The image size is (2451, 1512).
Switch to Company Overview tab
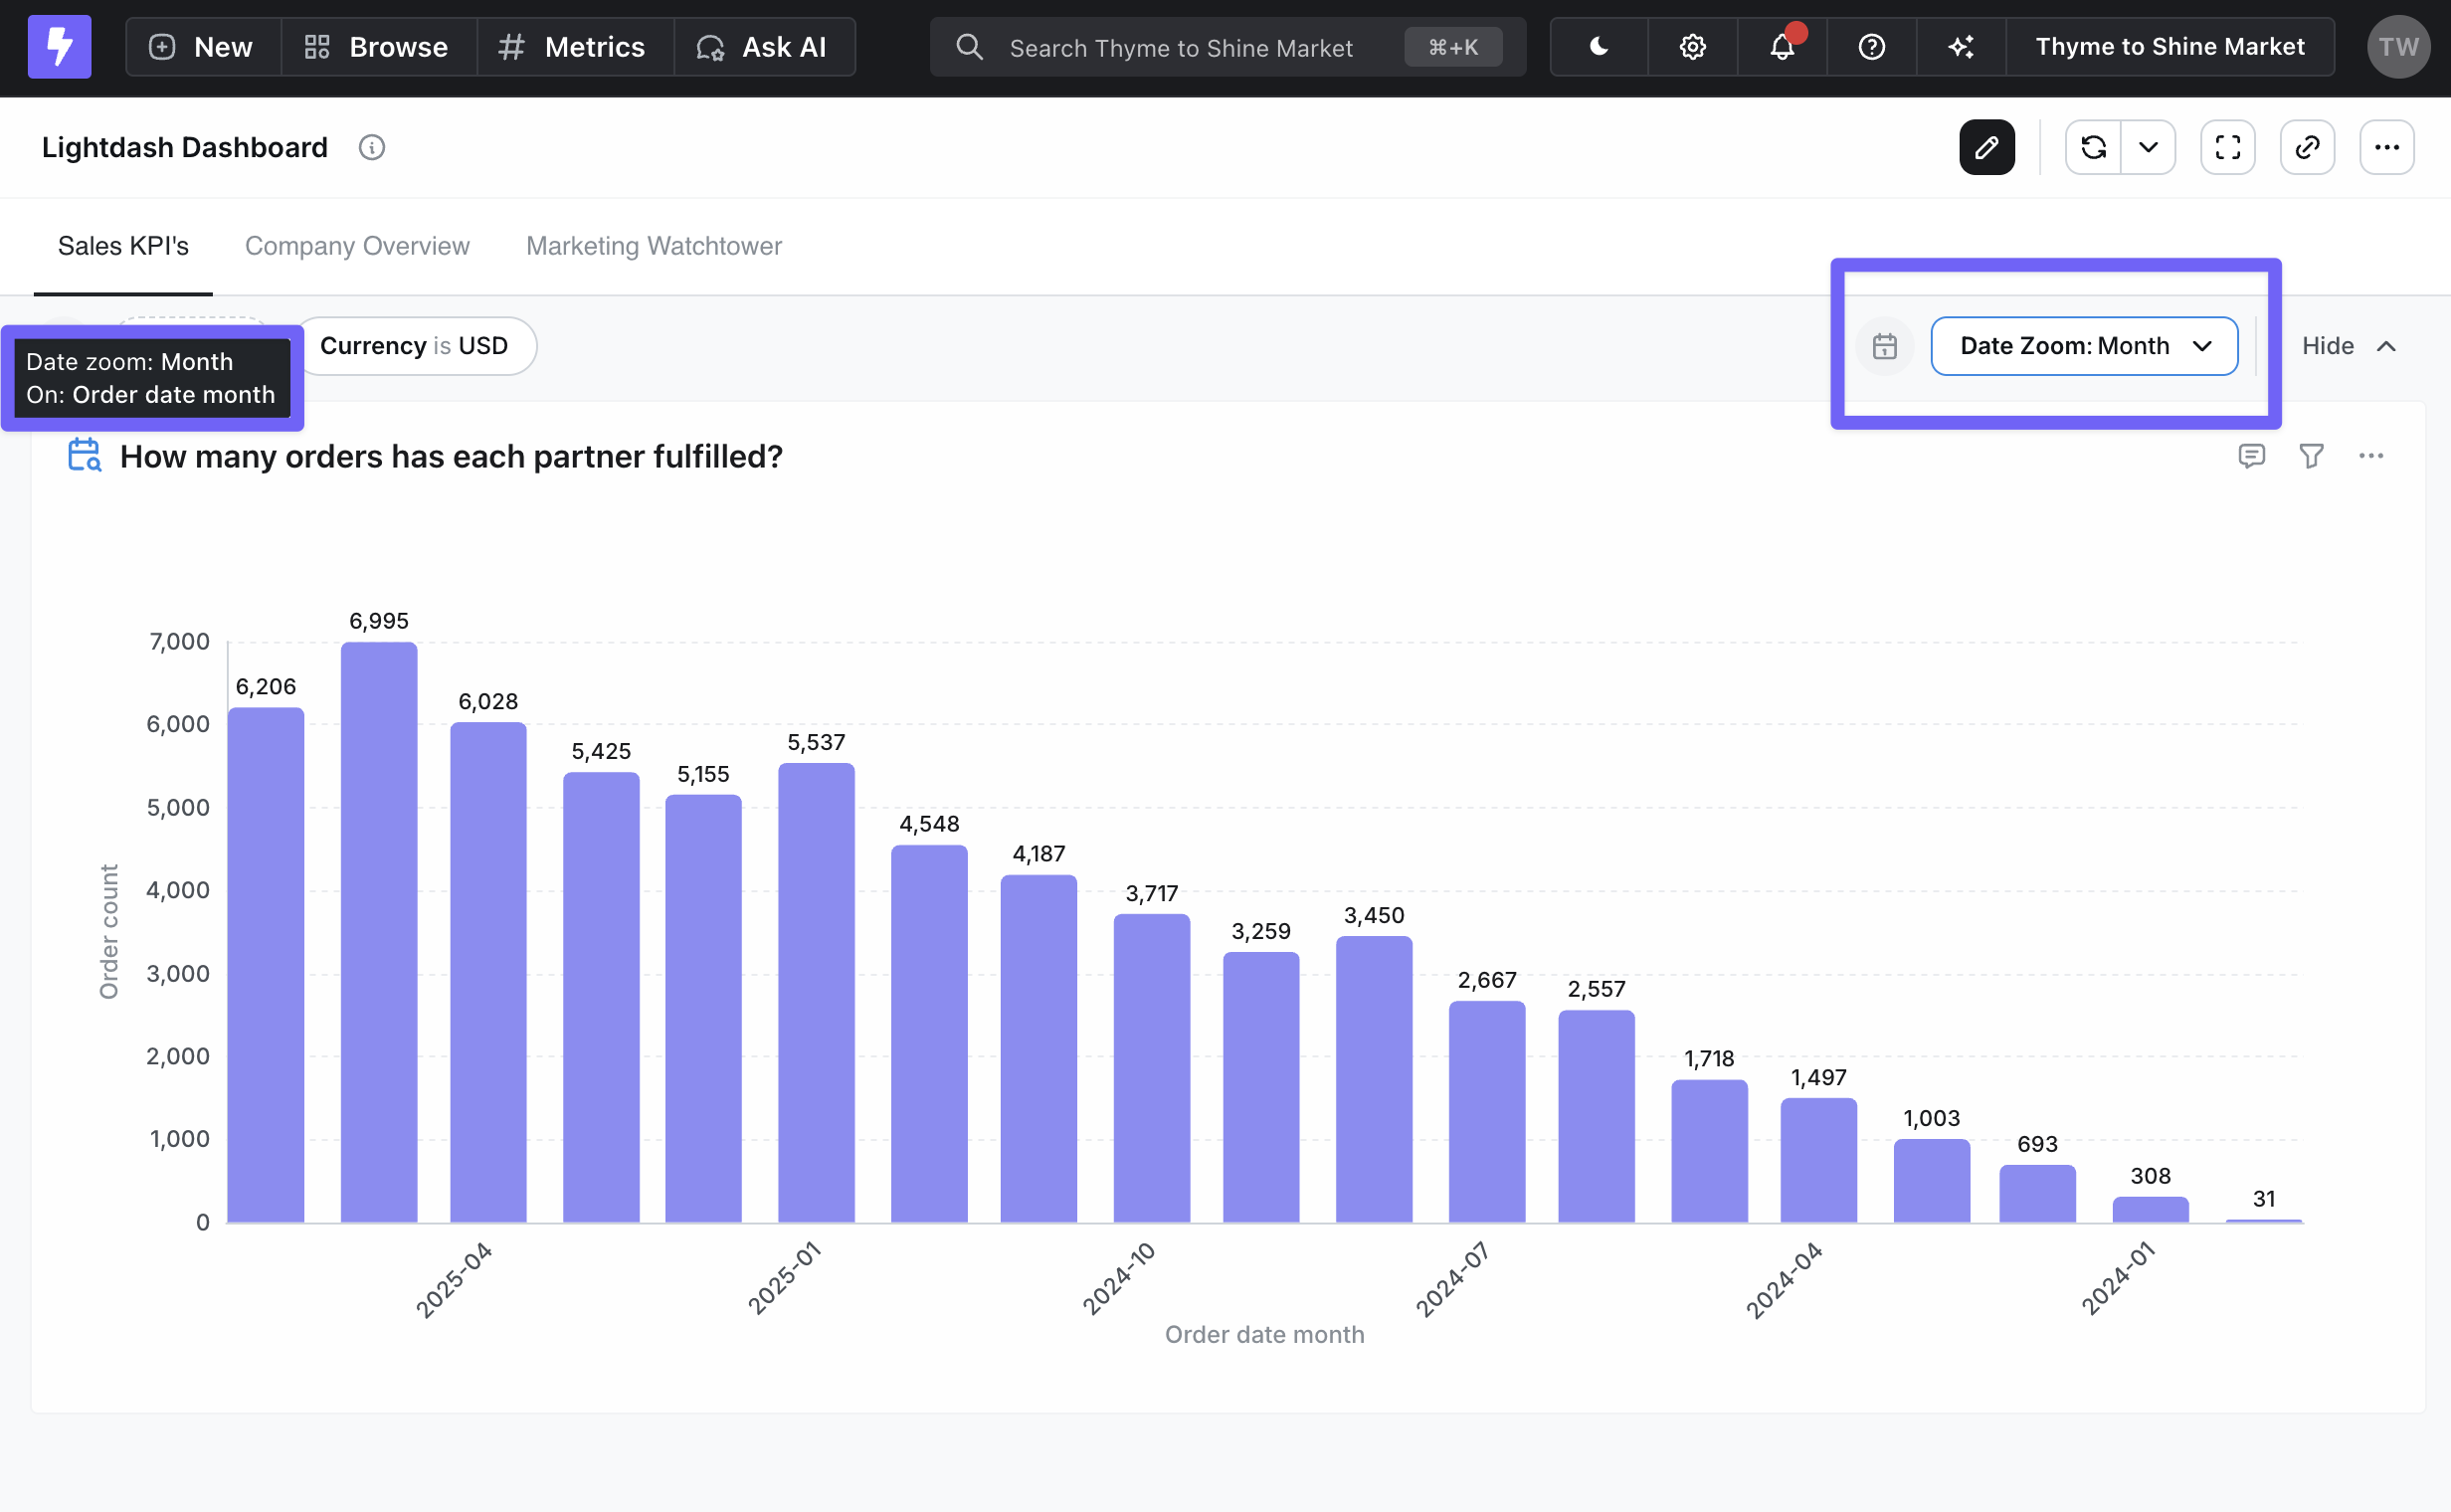(x=357, y=246)
